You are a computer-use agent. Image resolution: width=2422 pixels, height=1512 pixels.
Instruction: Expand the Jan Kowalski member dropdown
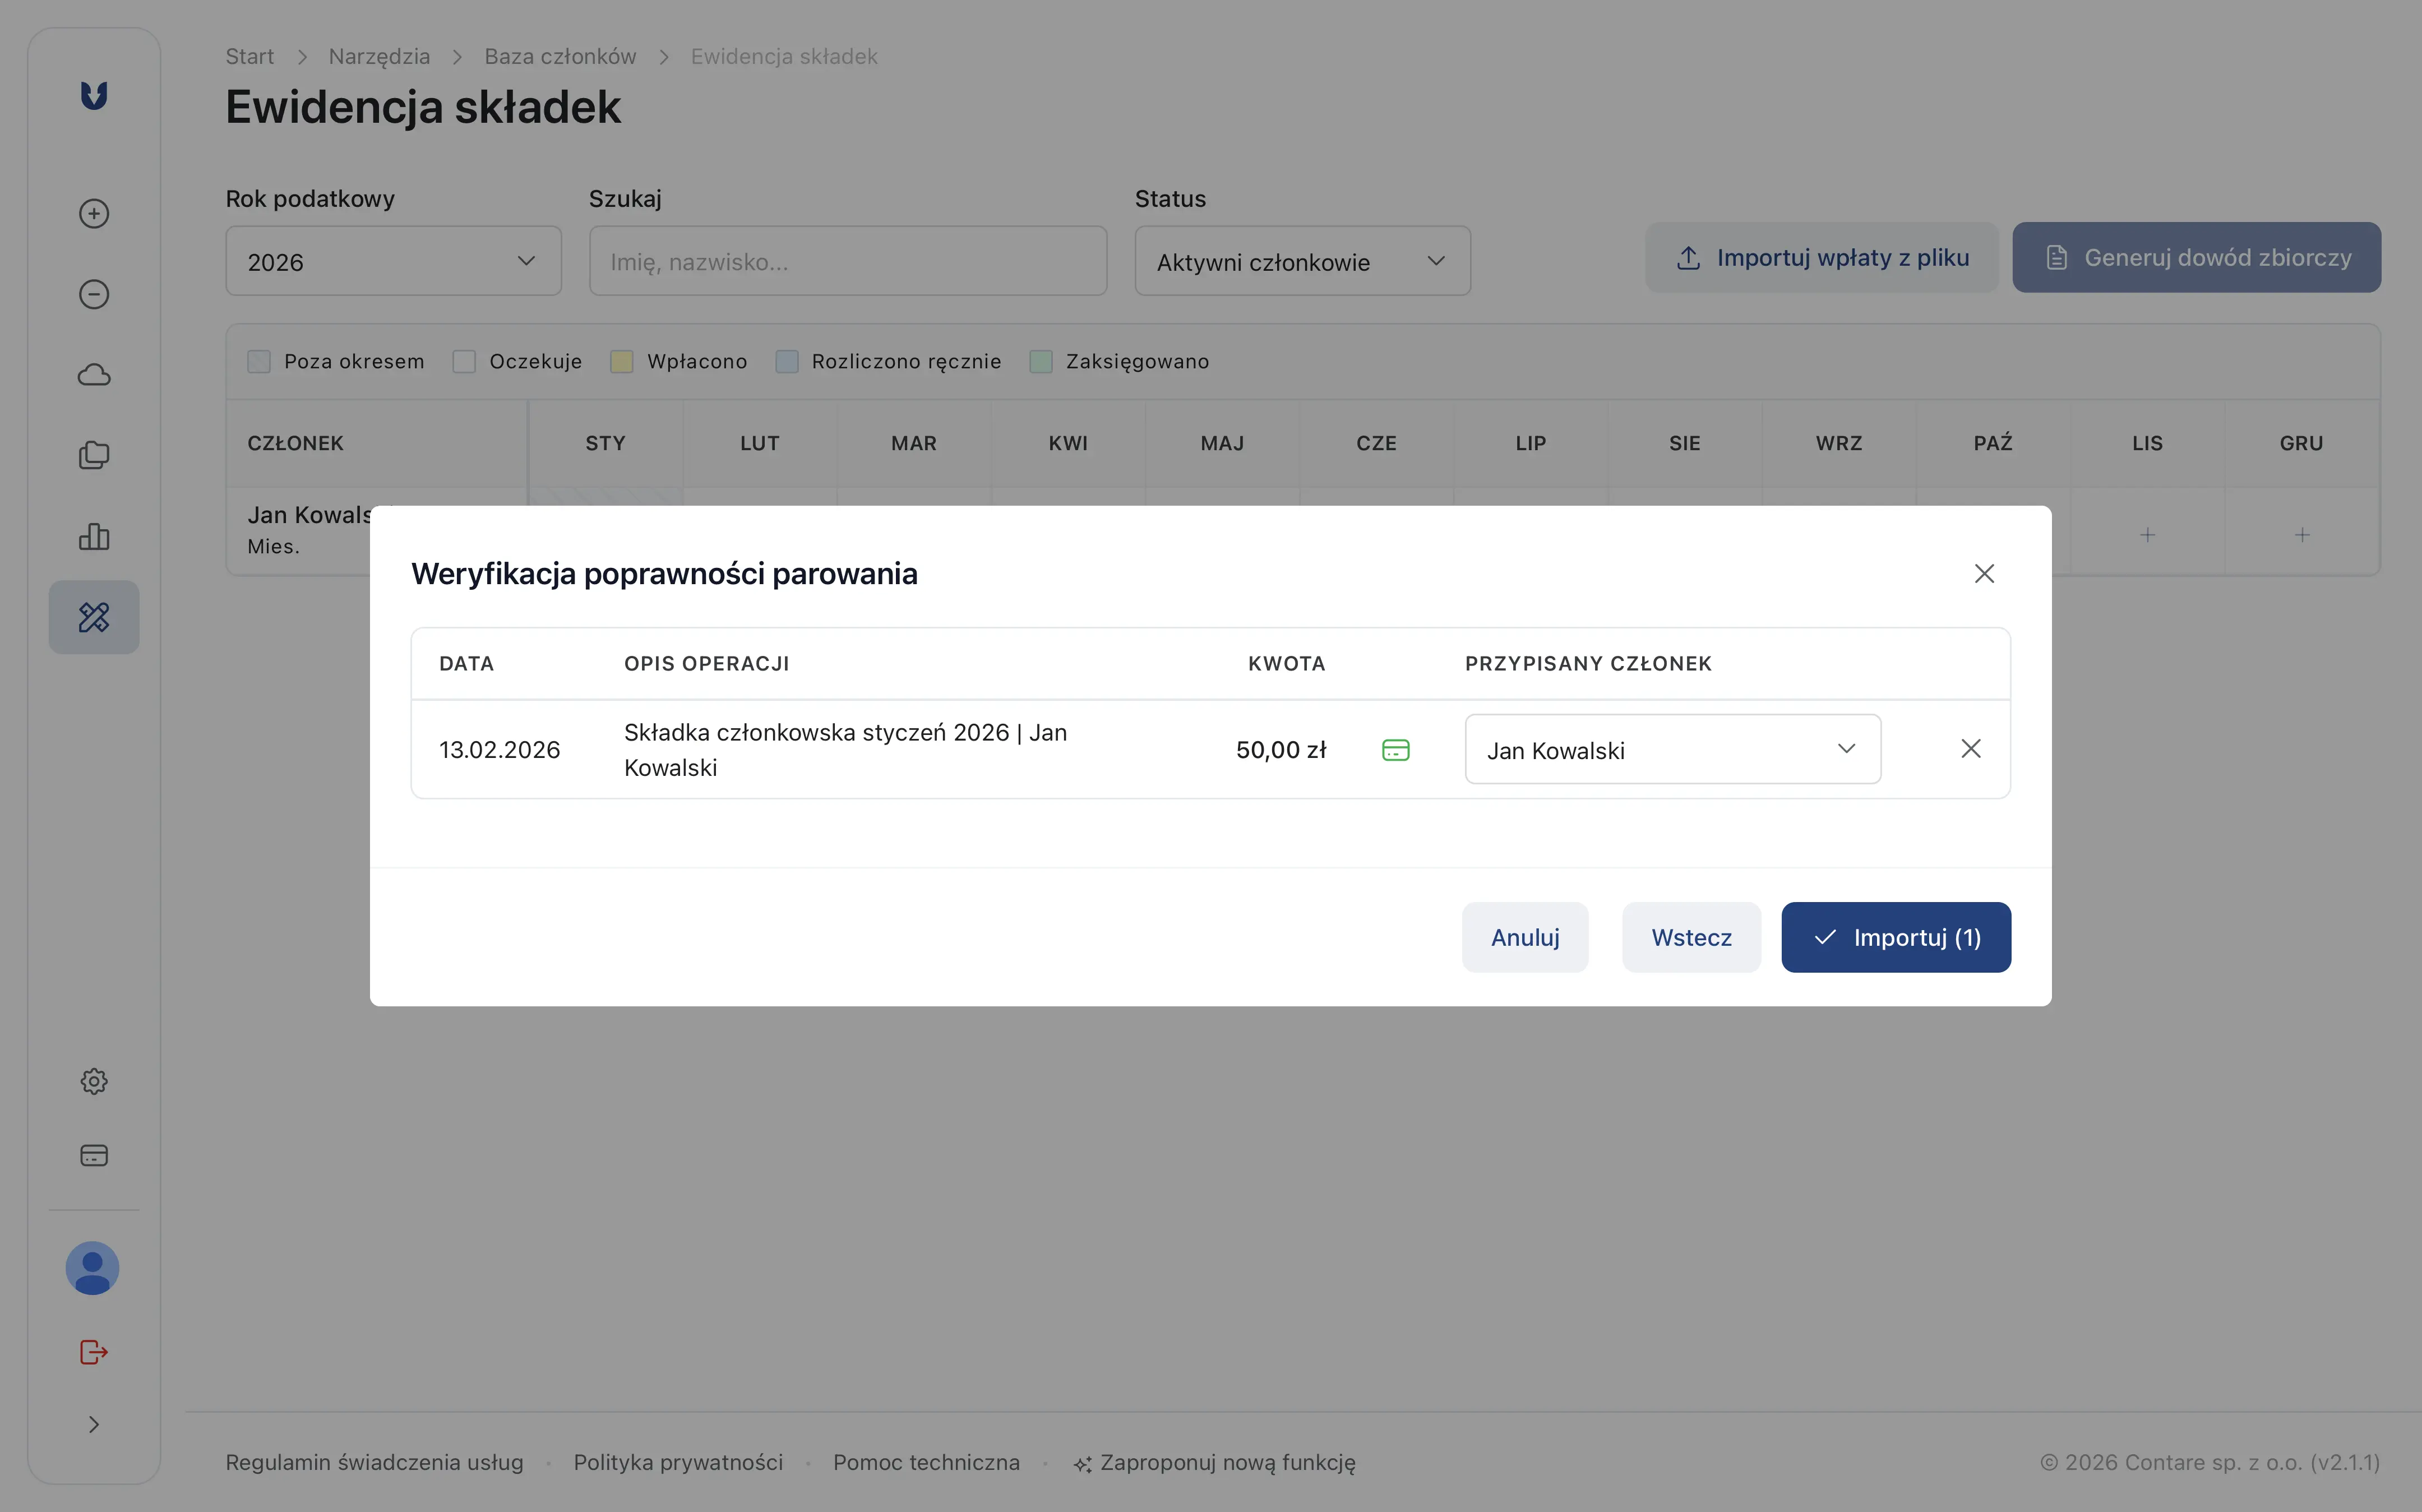pos(1672,750)
